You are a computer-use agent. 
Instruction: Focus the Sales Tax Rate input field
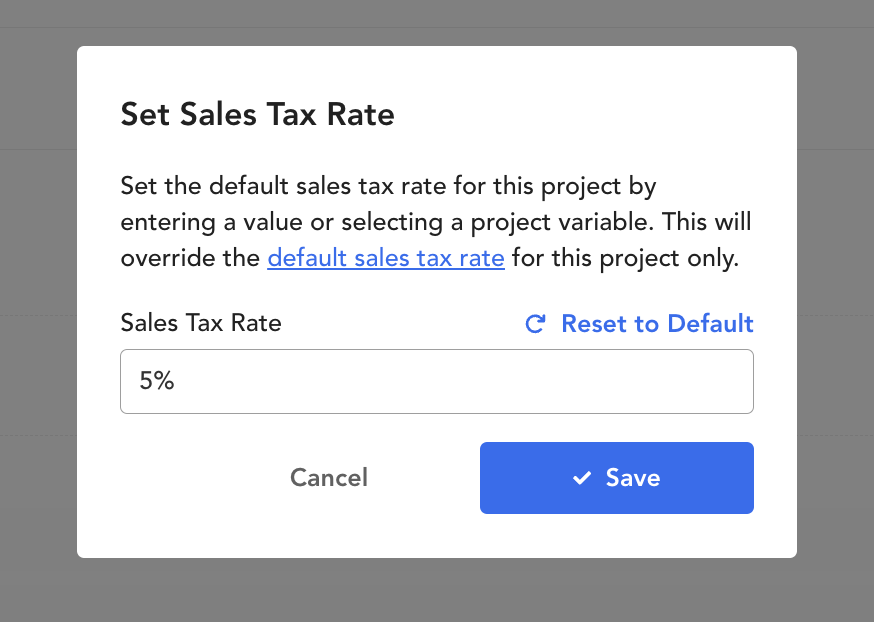437,381
